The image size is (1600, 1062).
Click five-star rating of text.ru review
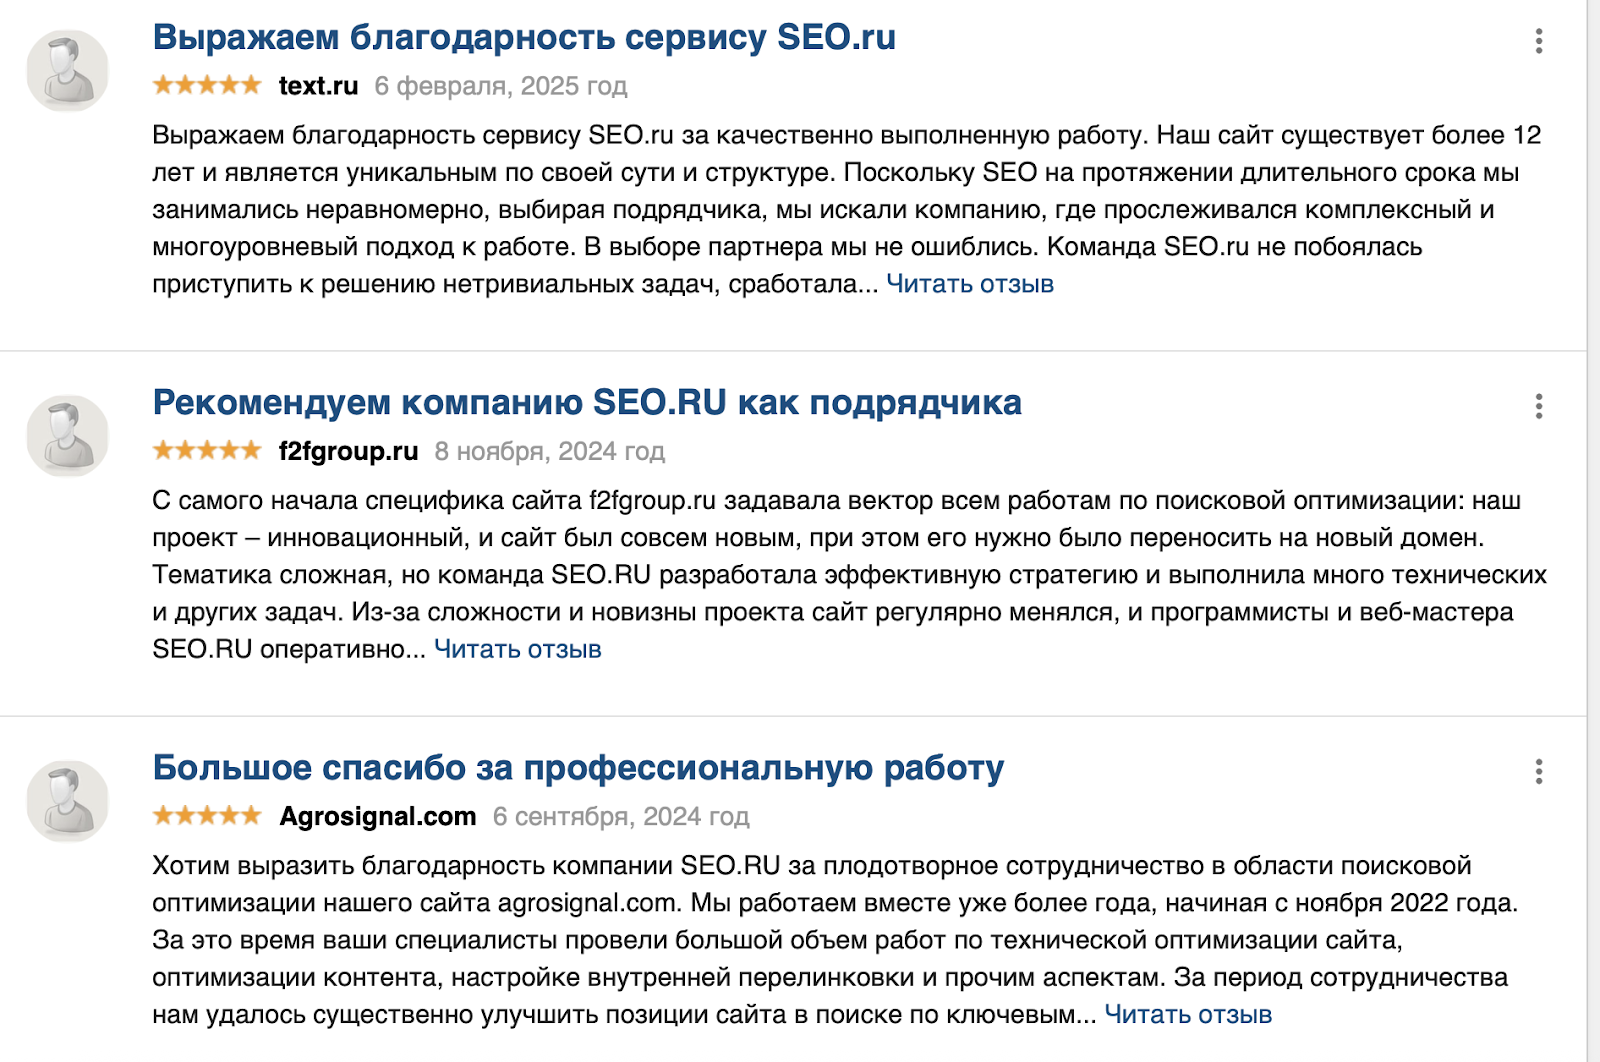pyautogui.click(x=207, y=86)
